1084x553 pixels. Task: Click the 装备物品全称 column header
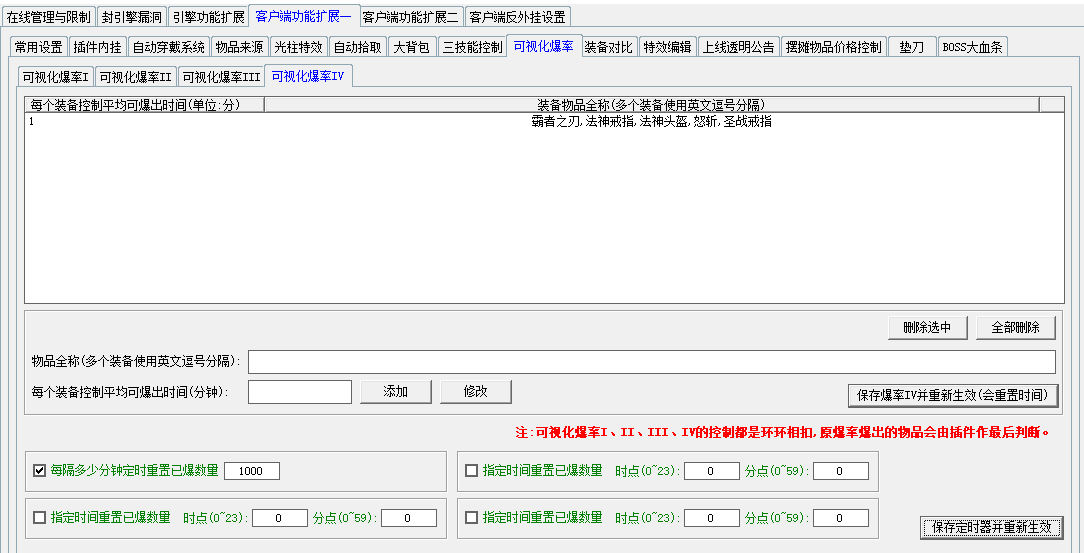651,104
